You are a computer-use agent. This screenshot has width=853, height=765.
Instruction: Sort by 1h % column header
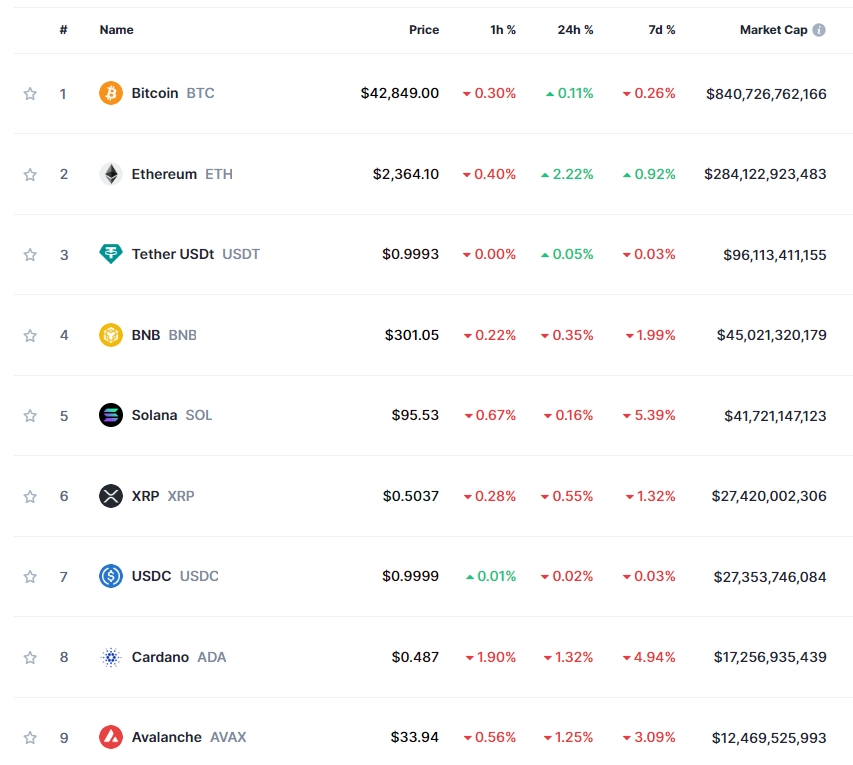click(503, 30)
